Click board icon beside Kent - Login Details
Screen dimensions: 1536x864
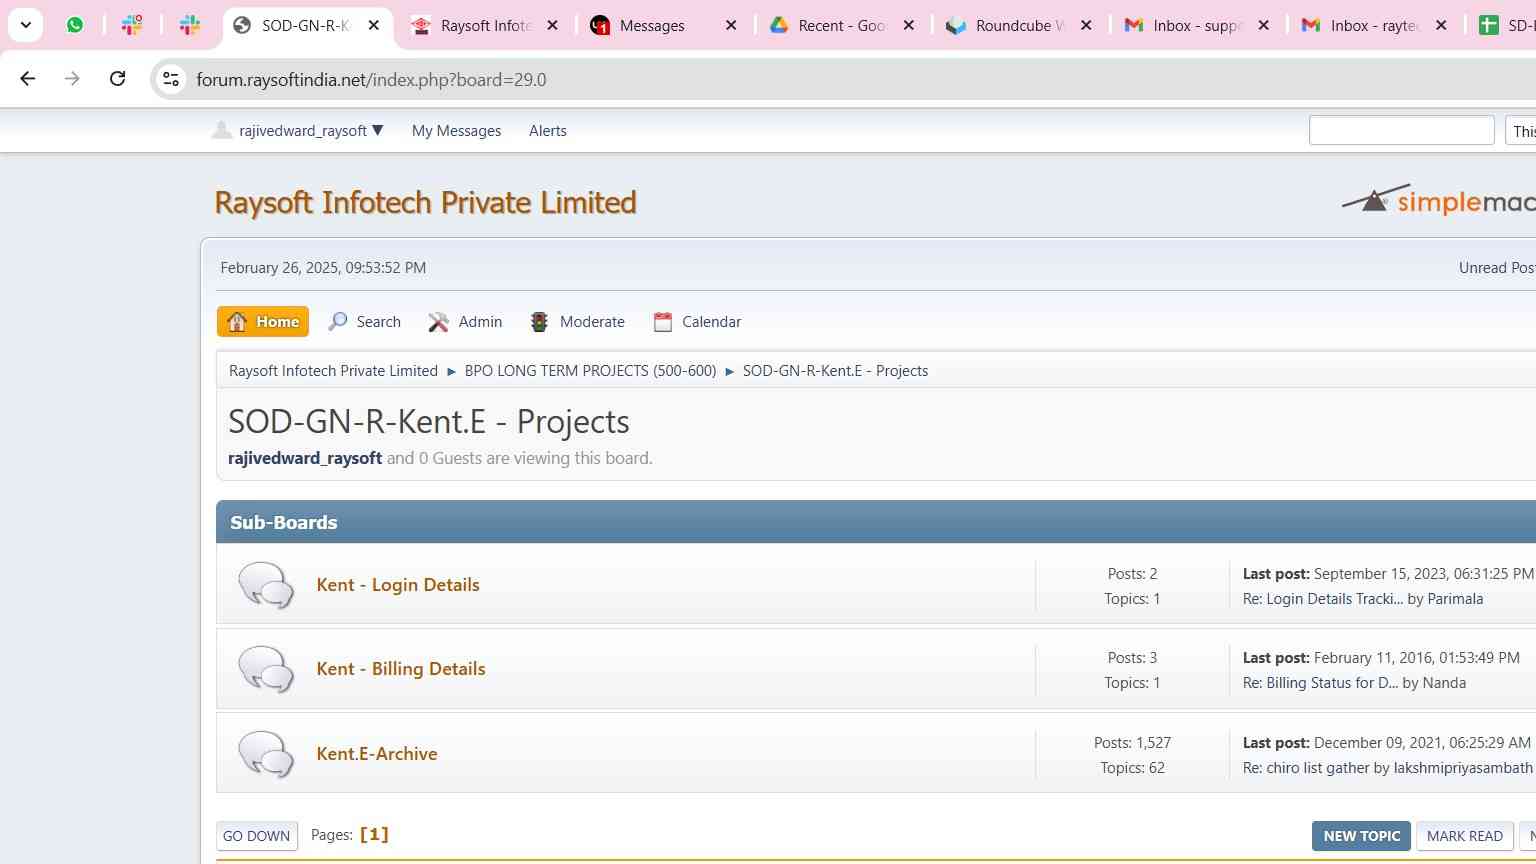click(266, 585)
